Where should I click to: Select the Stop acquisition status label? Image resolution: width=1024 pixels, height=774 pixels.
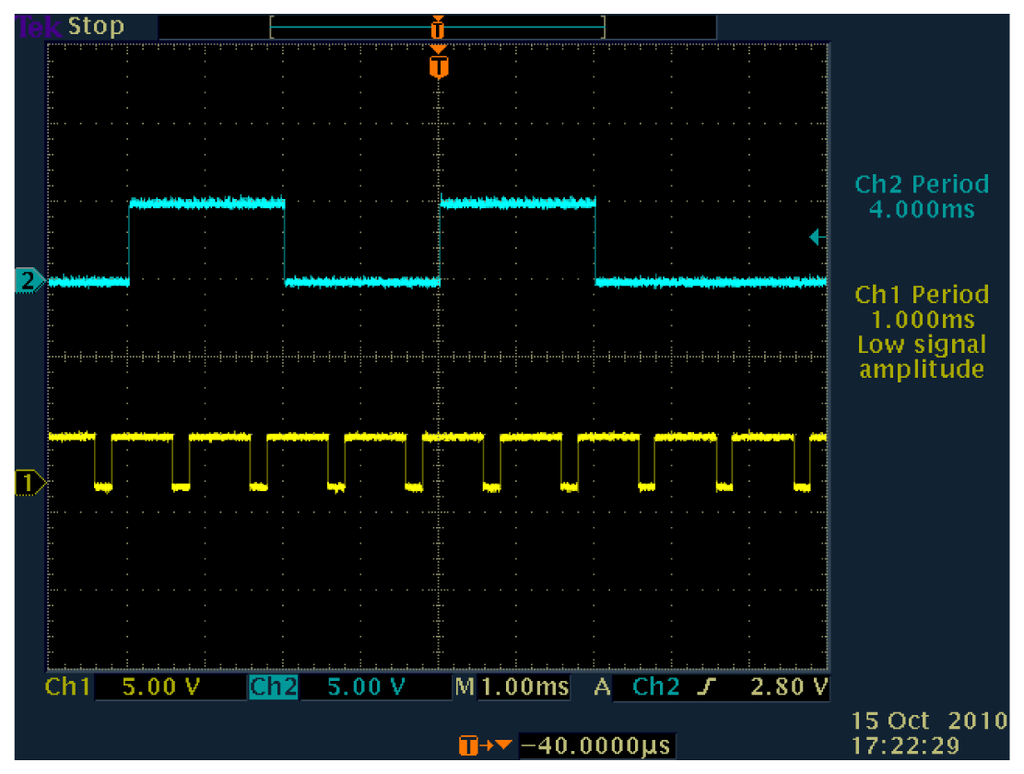(x=96, y=26)
